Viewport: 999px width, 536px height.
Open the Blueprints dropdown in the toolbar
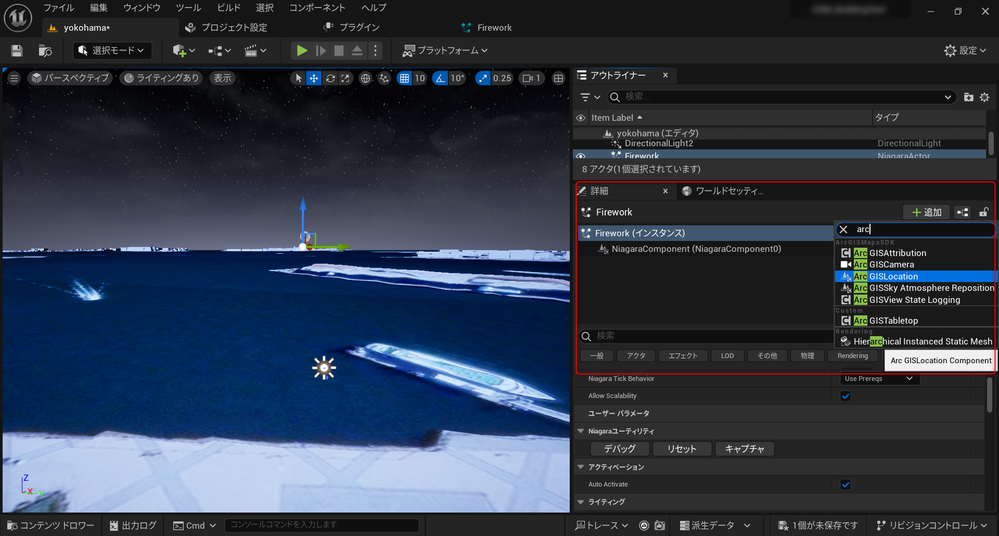219,50
